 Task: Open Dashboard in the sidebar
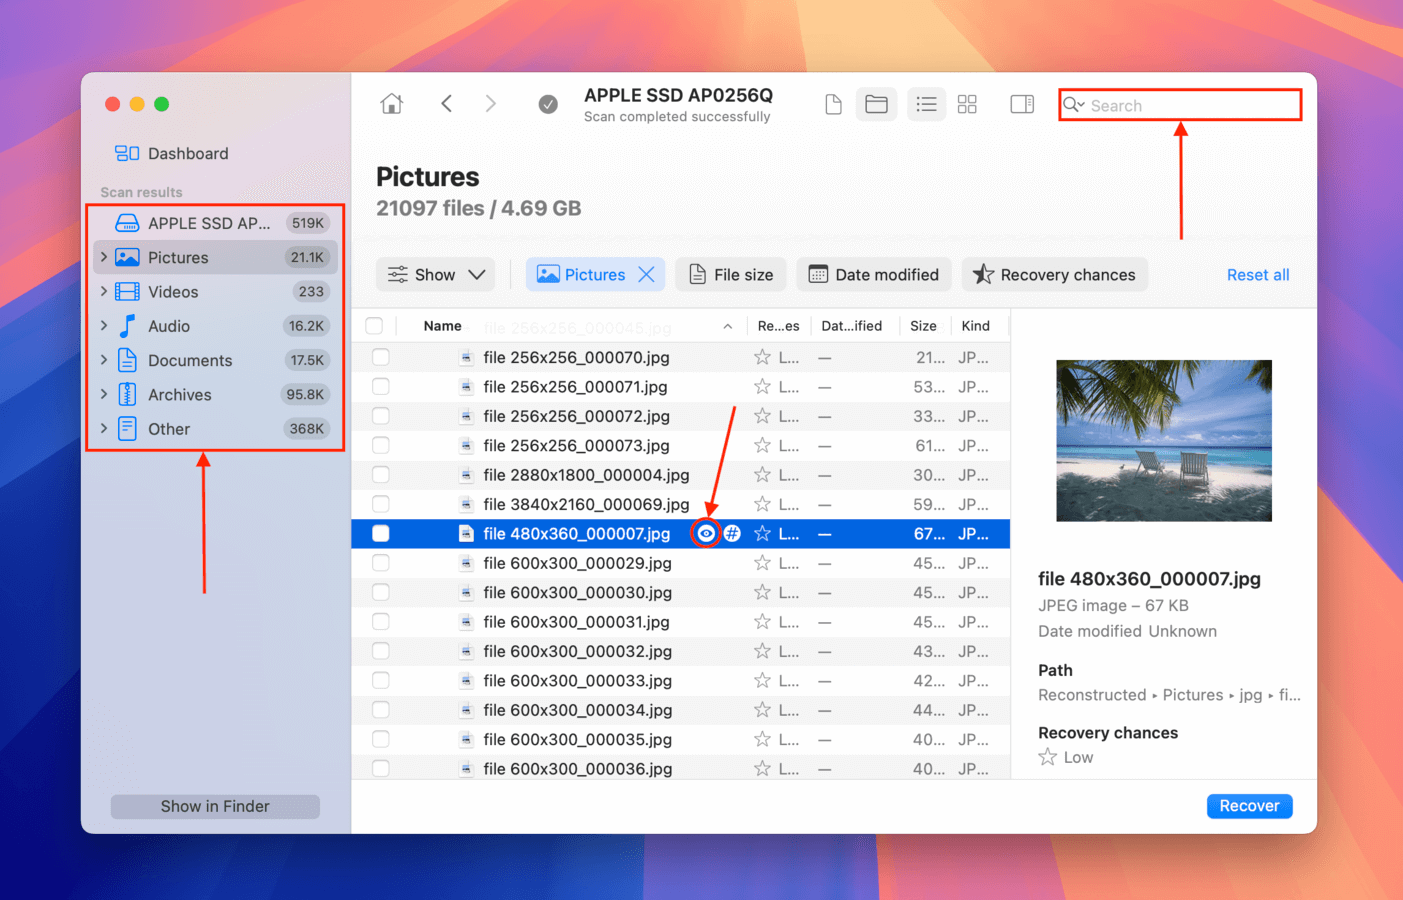pos(172,153)
